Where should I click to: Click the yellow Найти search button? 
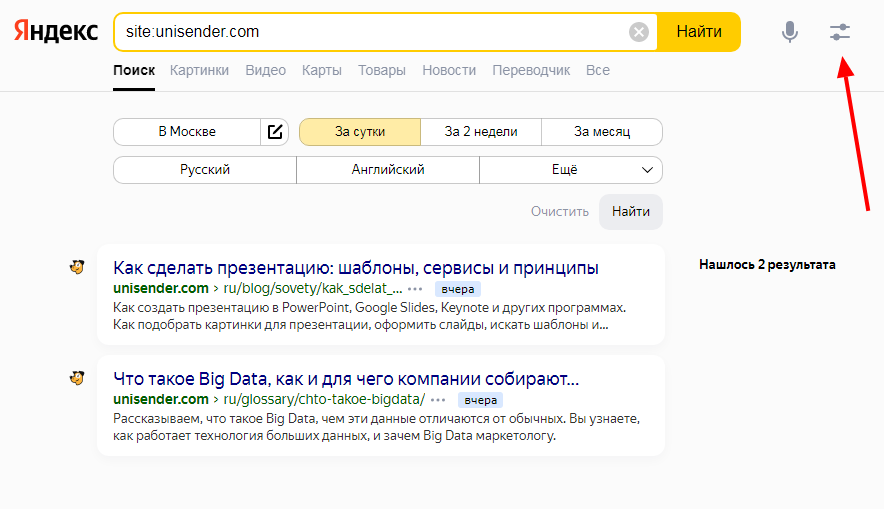[699, 32]
